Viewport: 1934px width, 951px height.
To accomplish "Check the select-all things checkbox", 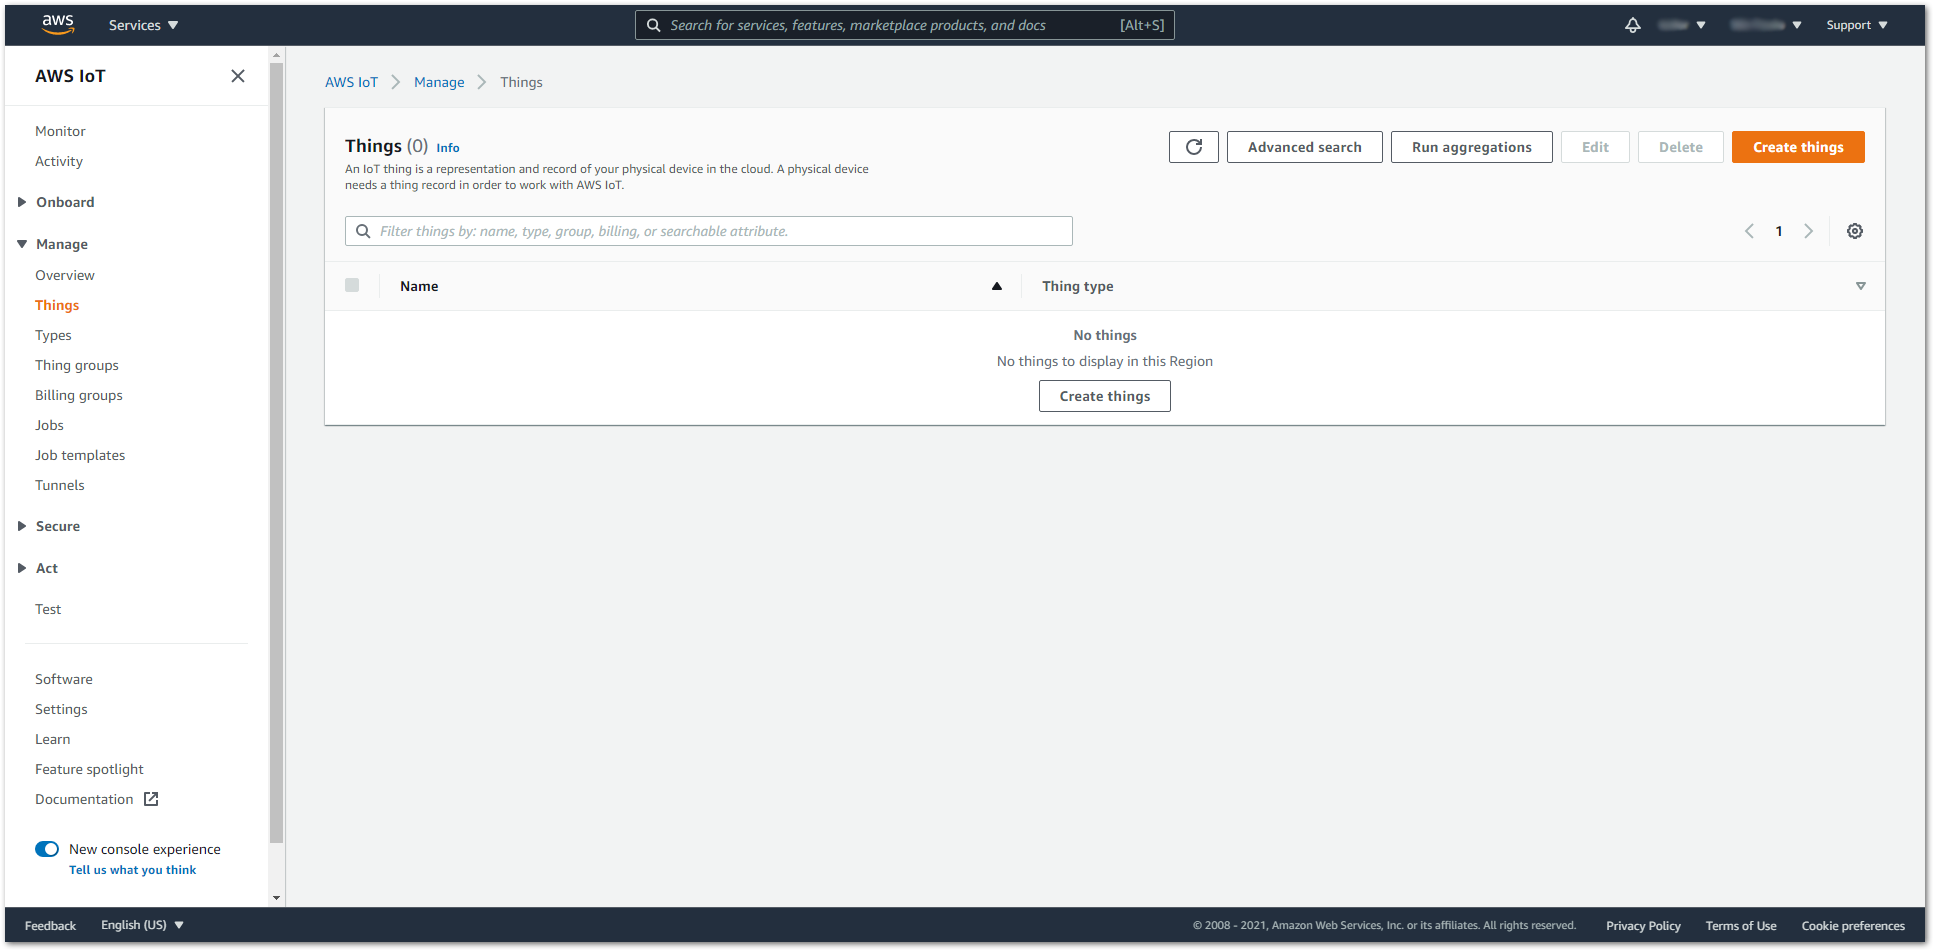I will tap(352, 285).
